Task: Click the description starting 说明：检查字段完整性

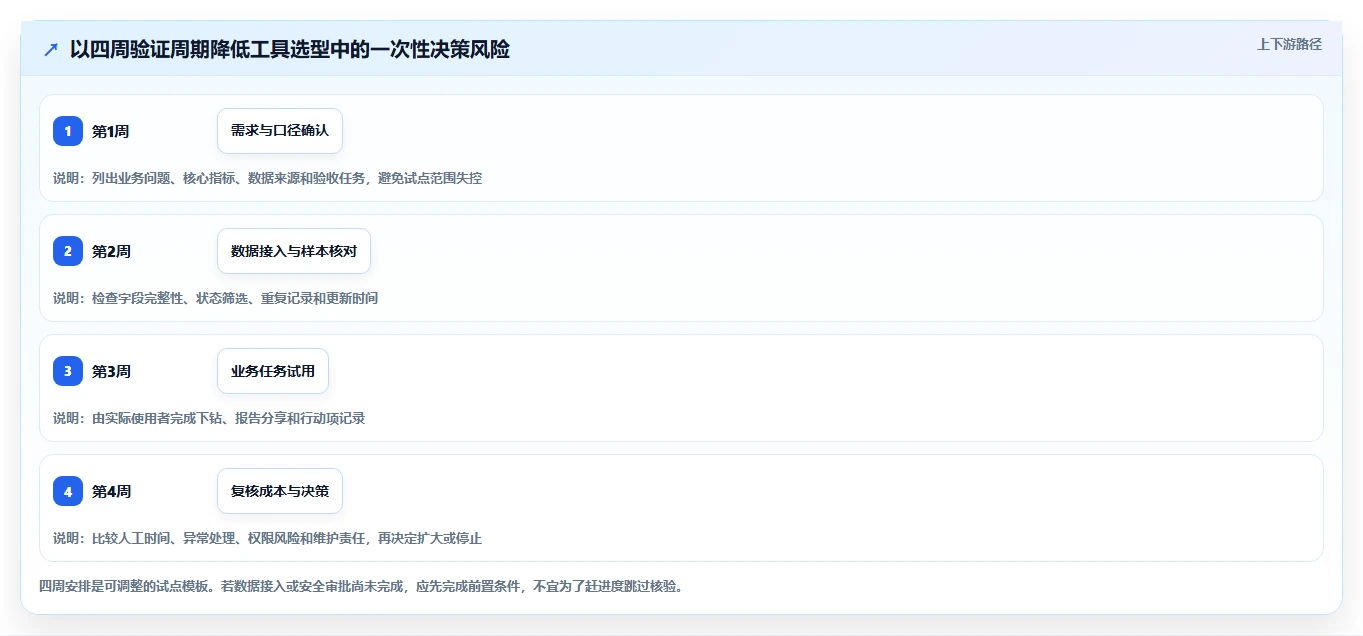Action: tap(215, 298)
